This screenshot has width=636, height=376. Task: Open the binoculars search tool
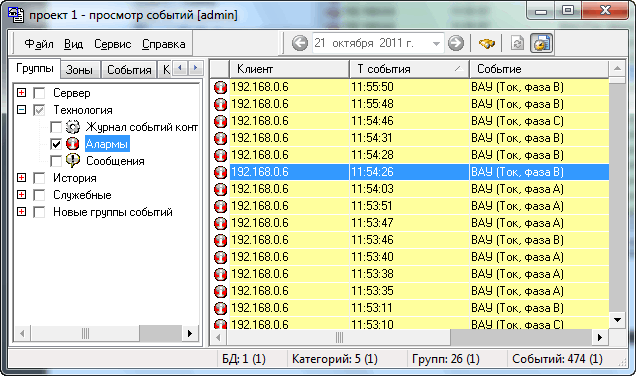(486, 43)
